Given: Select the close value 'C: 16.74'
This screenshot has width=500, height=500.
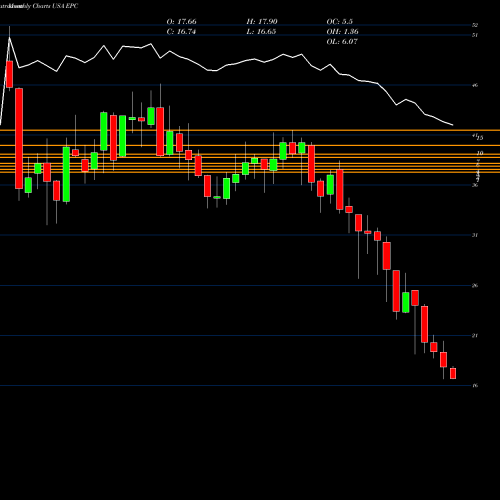Looking at the screenshot, I should click(x=181, y=32).
